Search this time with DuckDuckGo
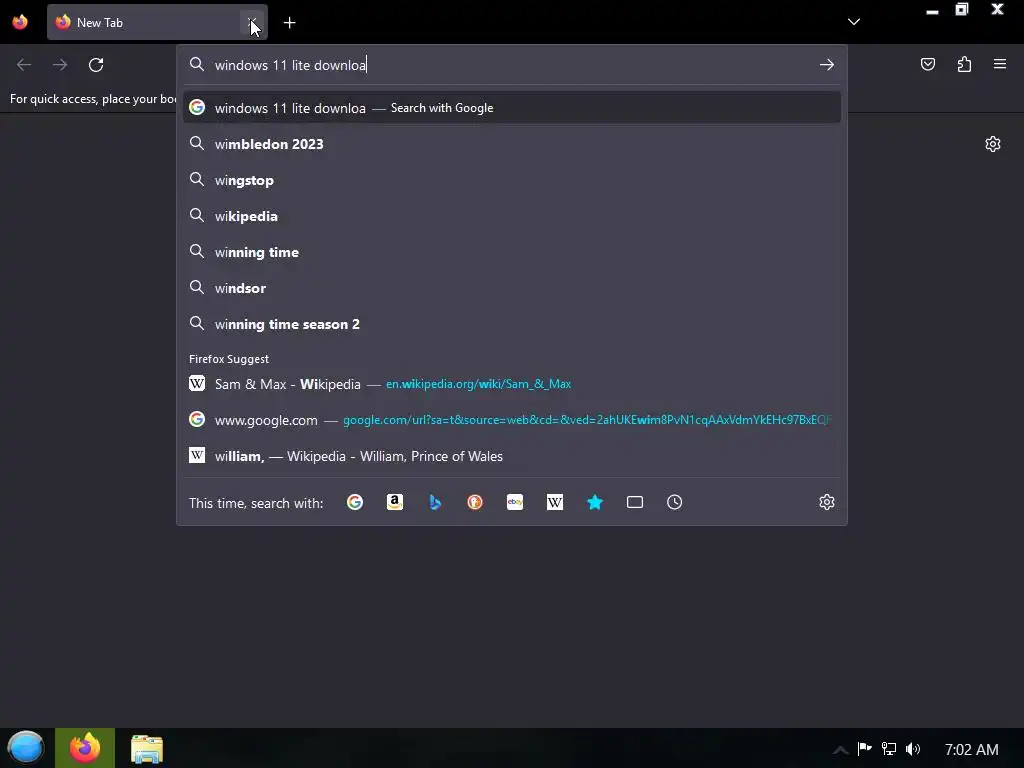This screenshot has width=1024, height=768. 475,502
